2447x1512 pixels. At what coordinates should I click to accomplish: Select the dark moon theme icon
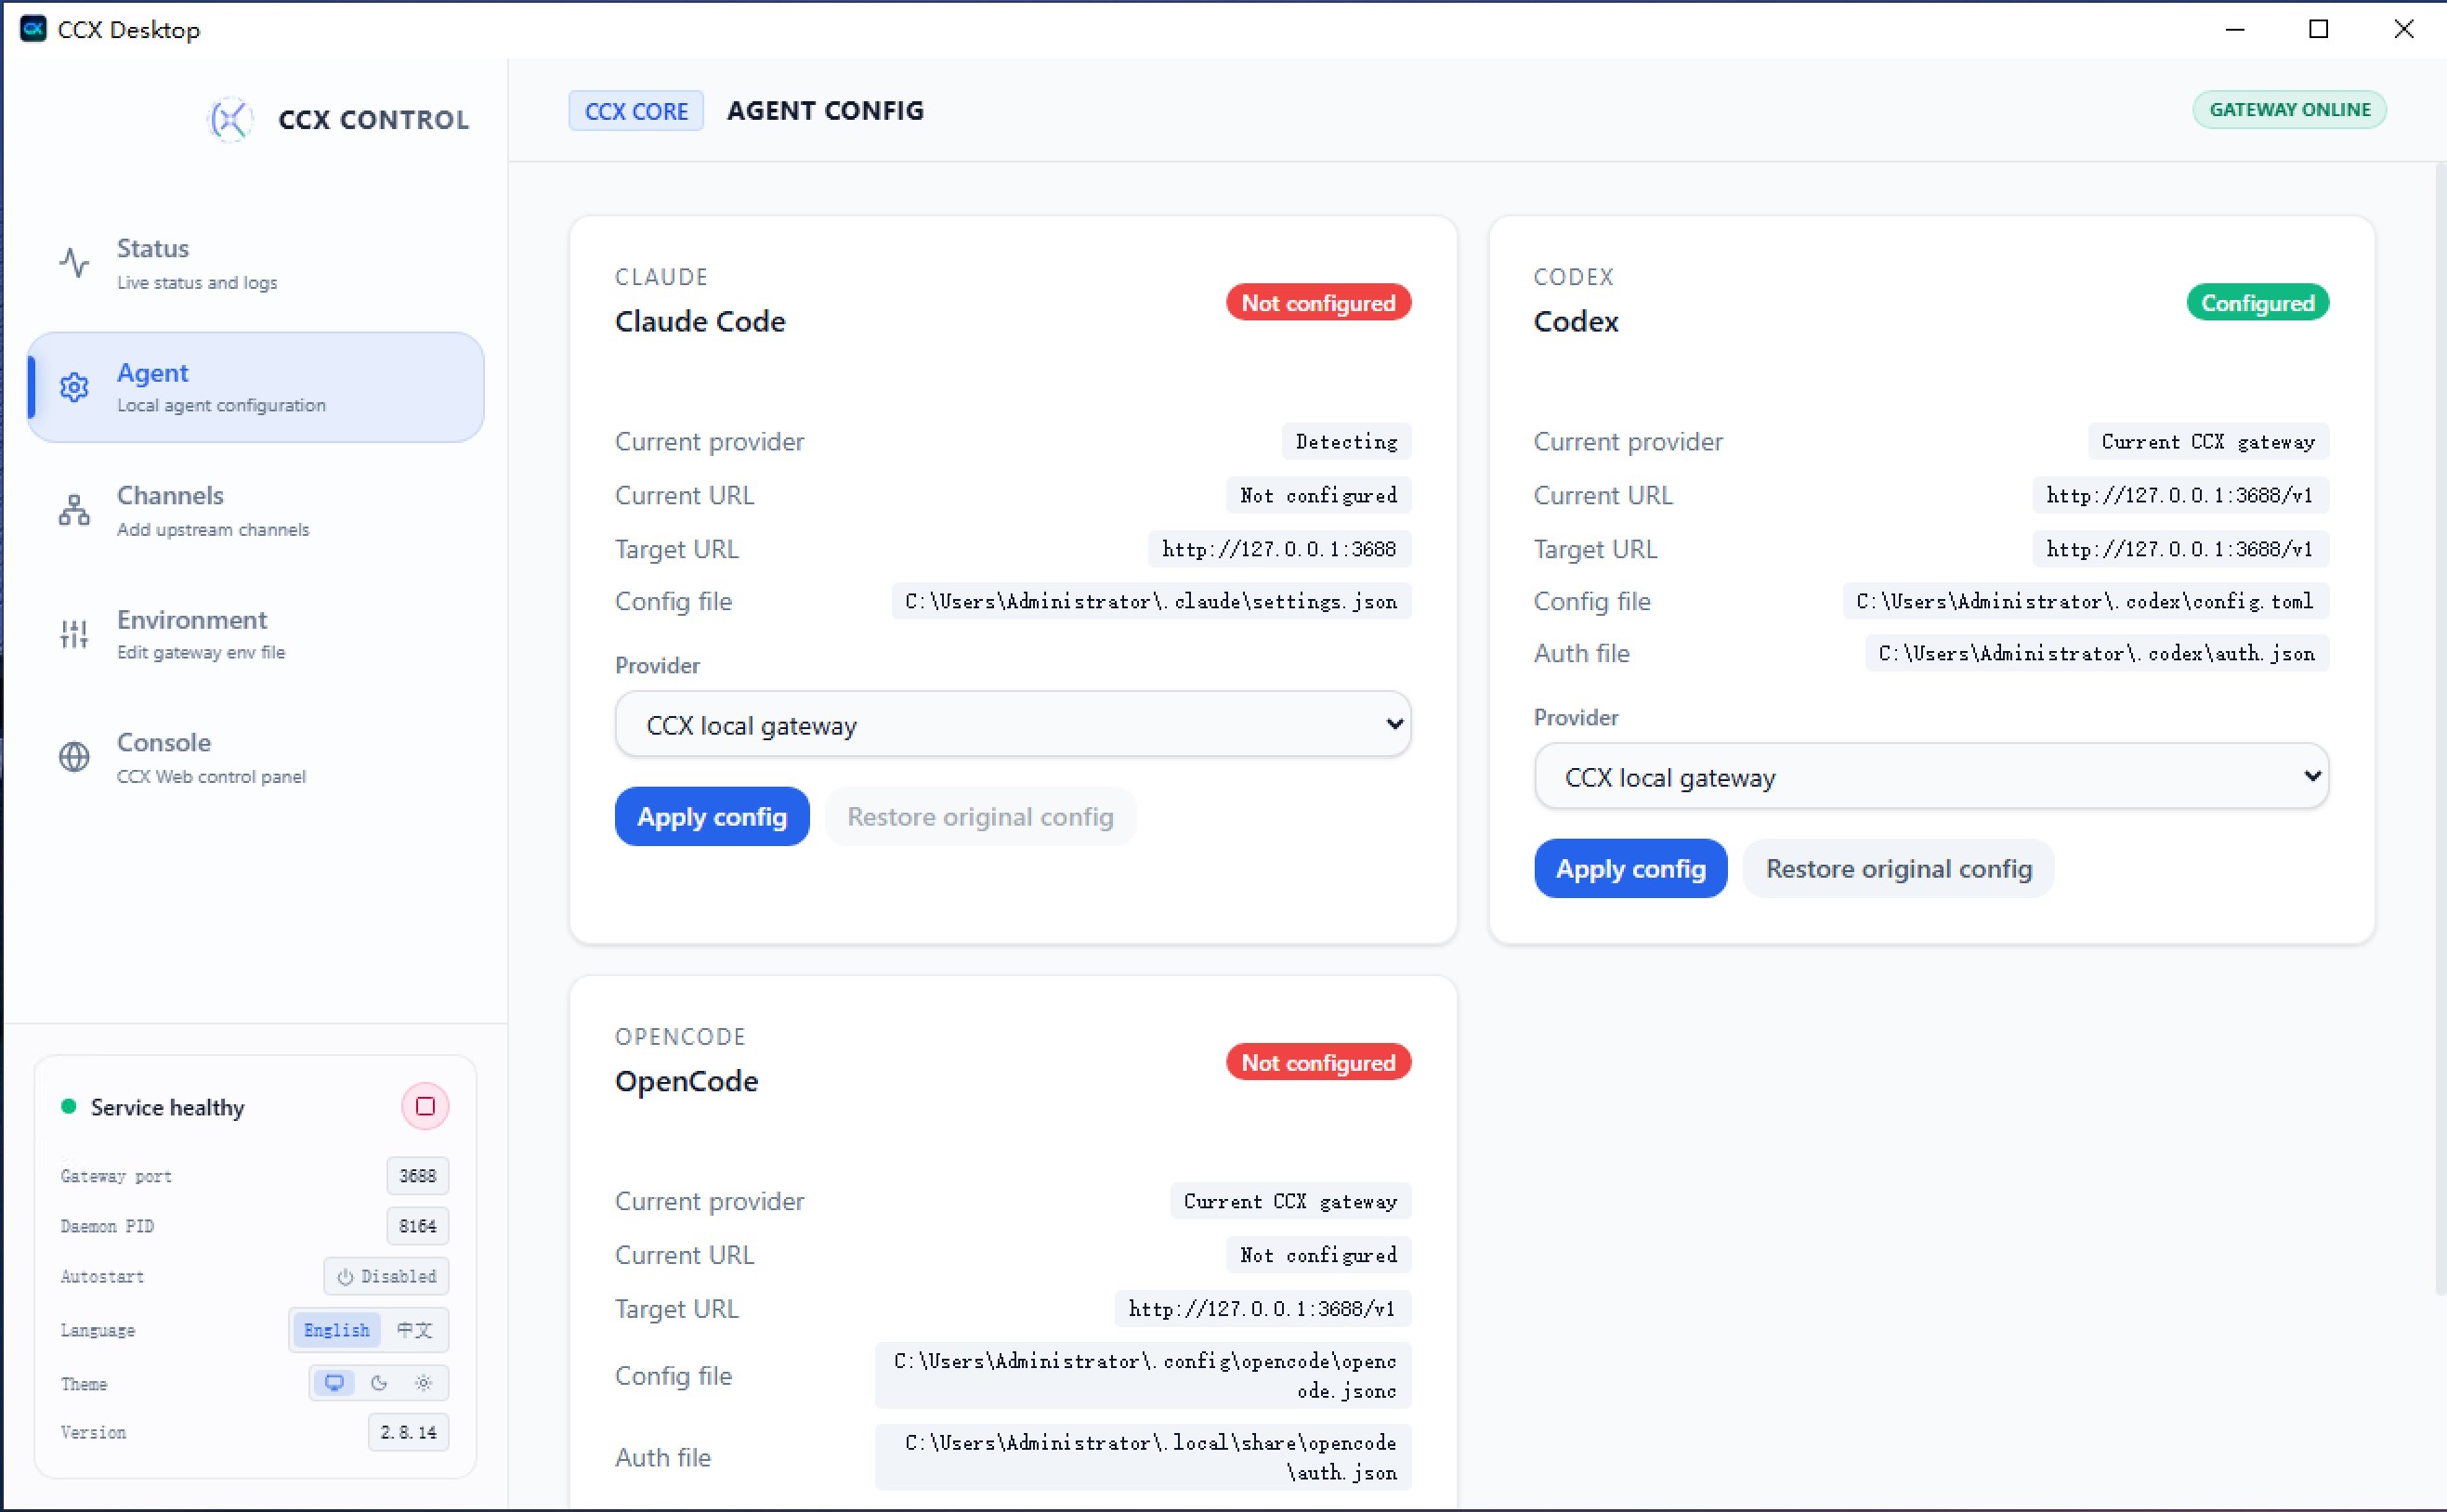pyautogui.click(x=379, y=1383)
